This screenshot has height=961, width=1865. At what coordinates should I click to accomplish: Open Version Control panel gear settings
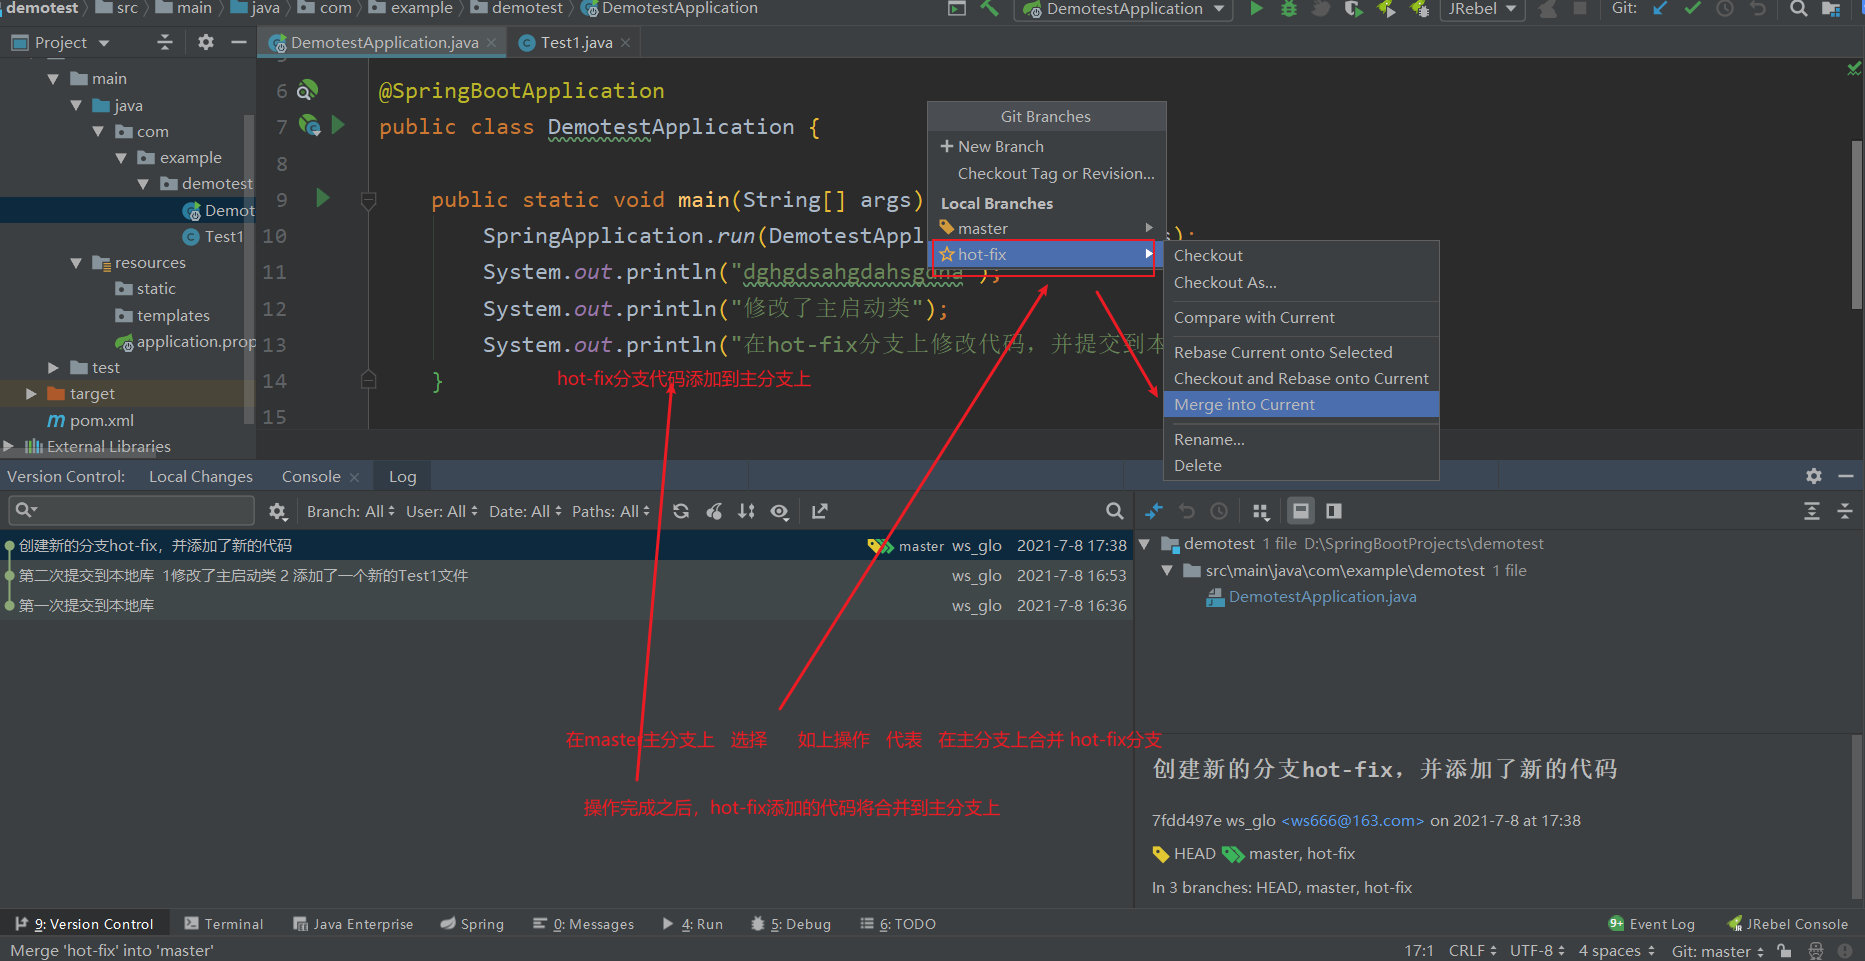click(x=1814, y=476)
